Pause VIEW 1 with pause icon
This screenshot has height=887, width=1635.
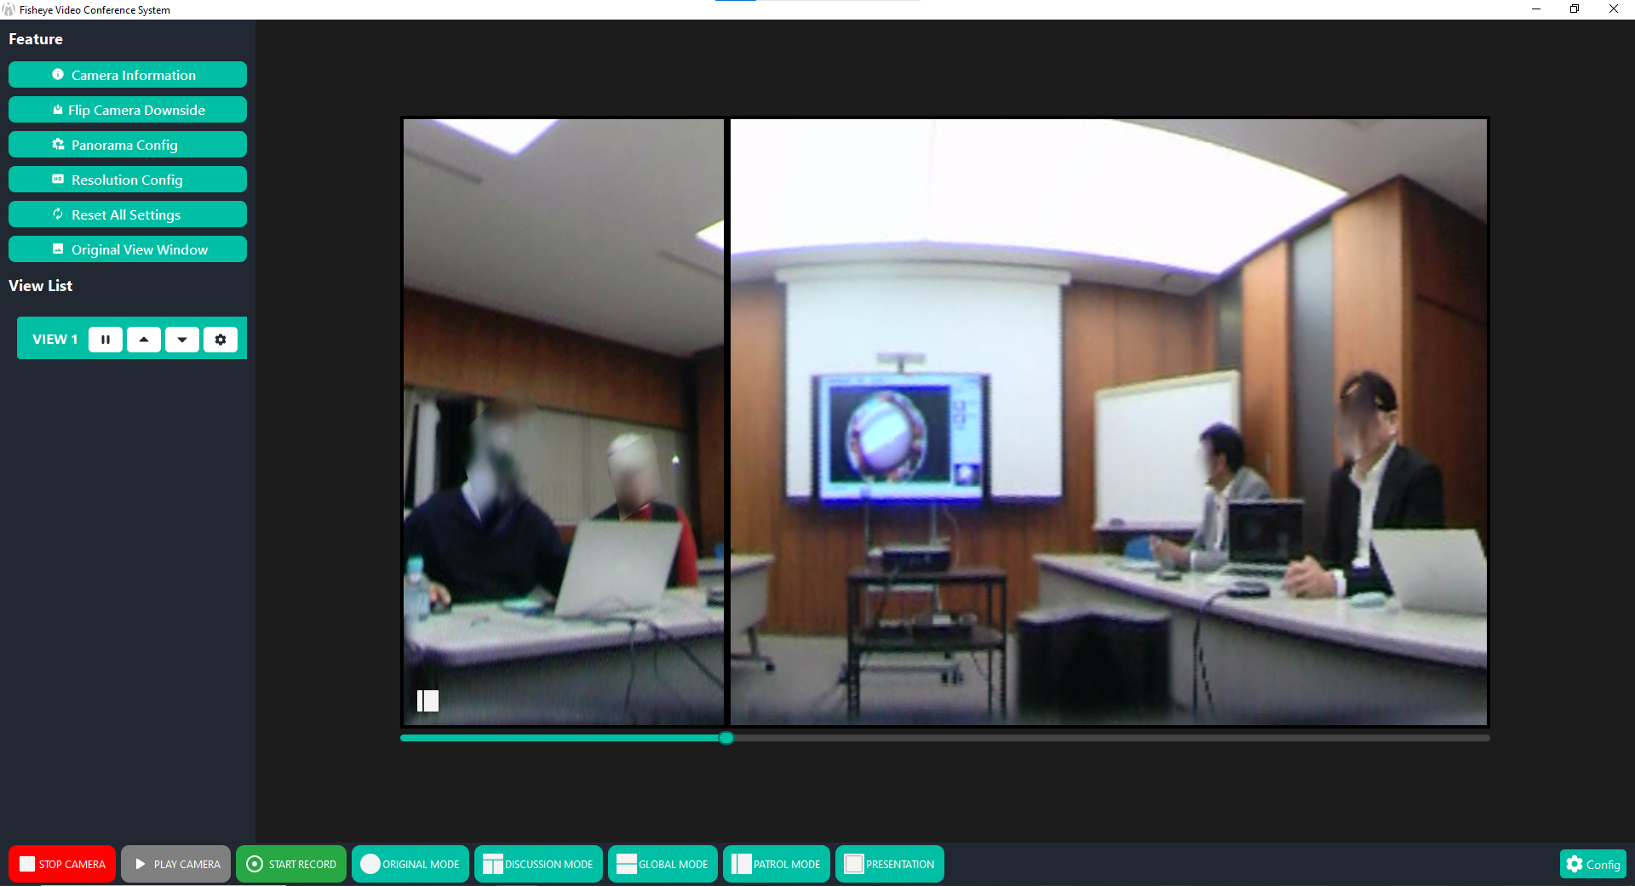click(x=105, y=340)
